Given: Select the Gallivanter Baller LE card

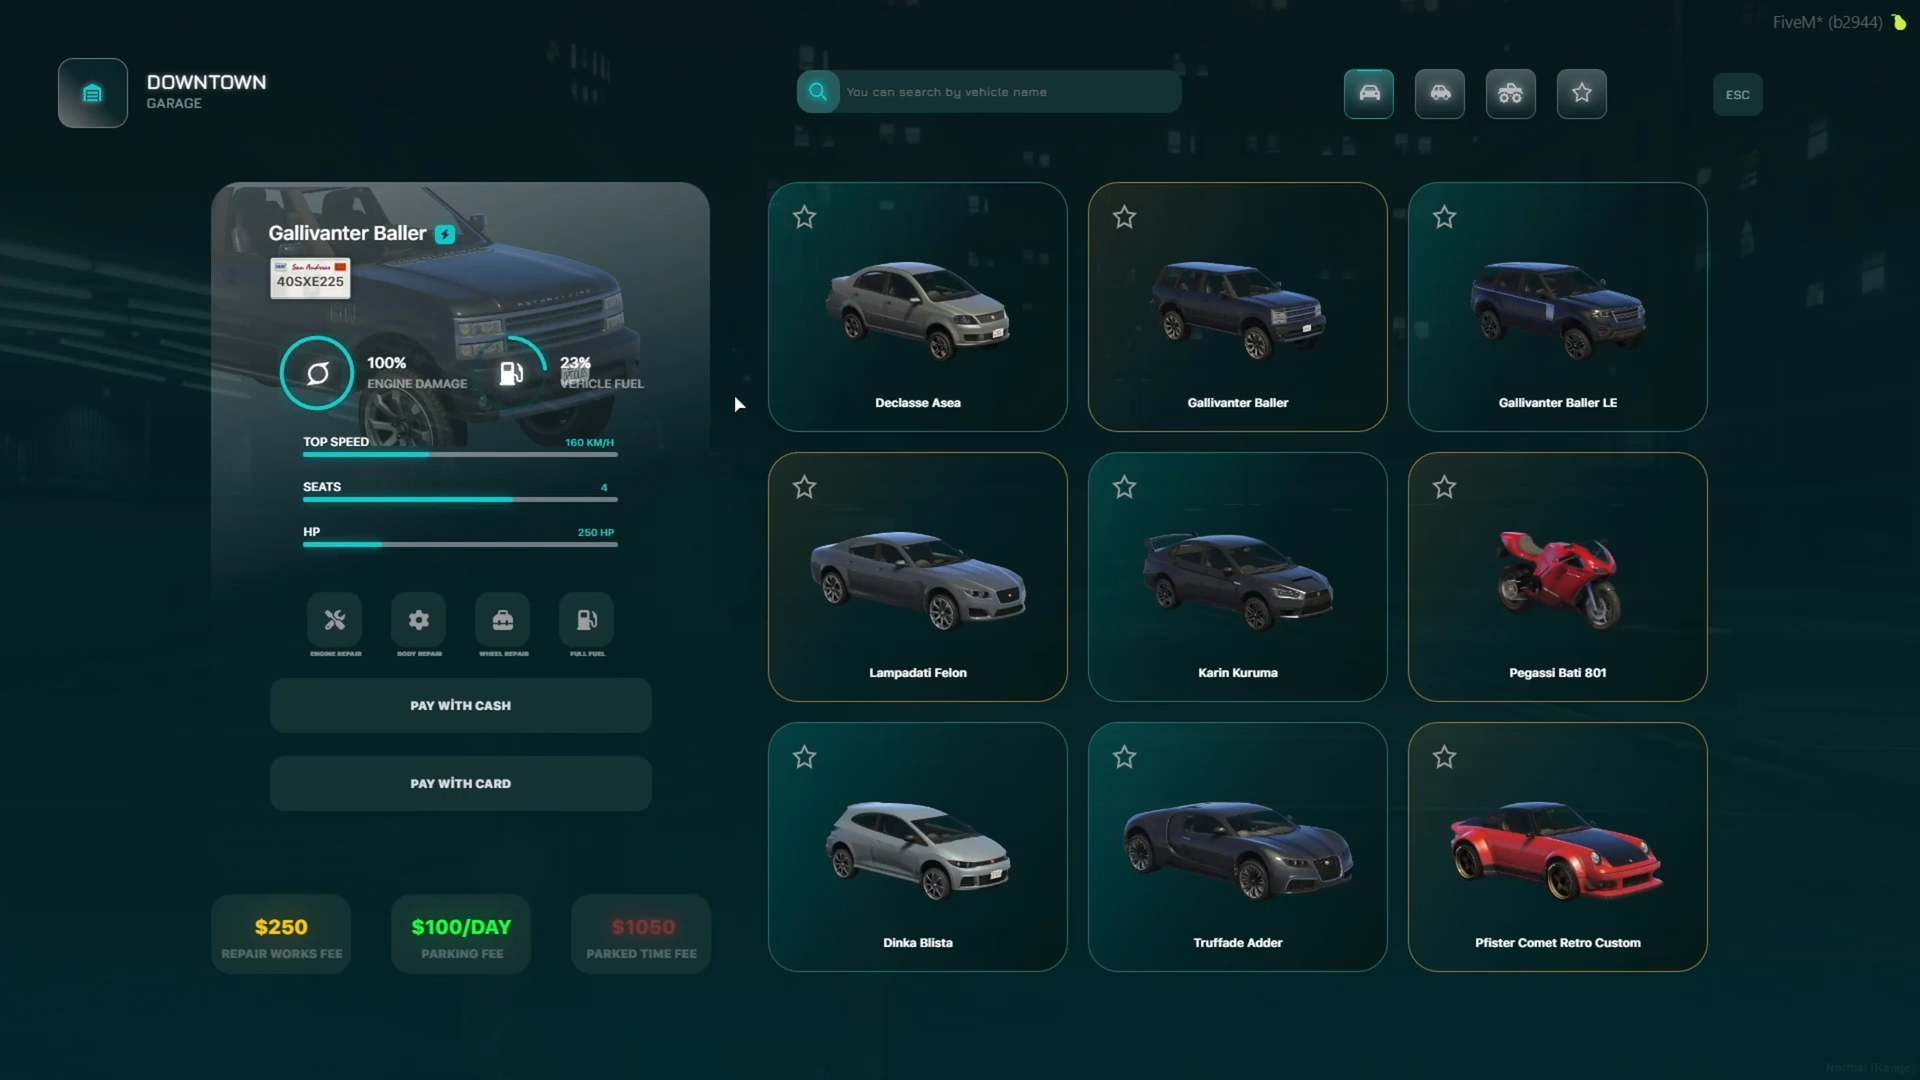Looking at the screenshot, I should pyautogui.click(x=1558, y=307).
